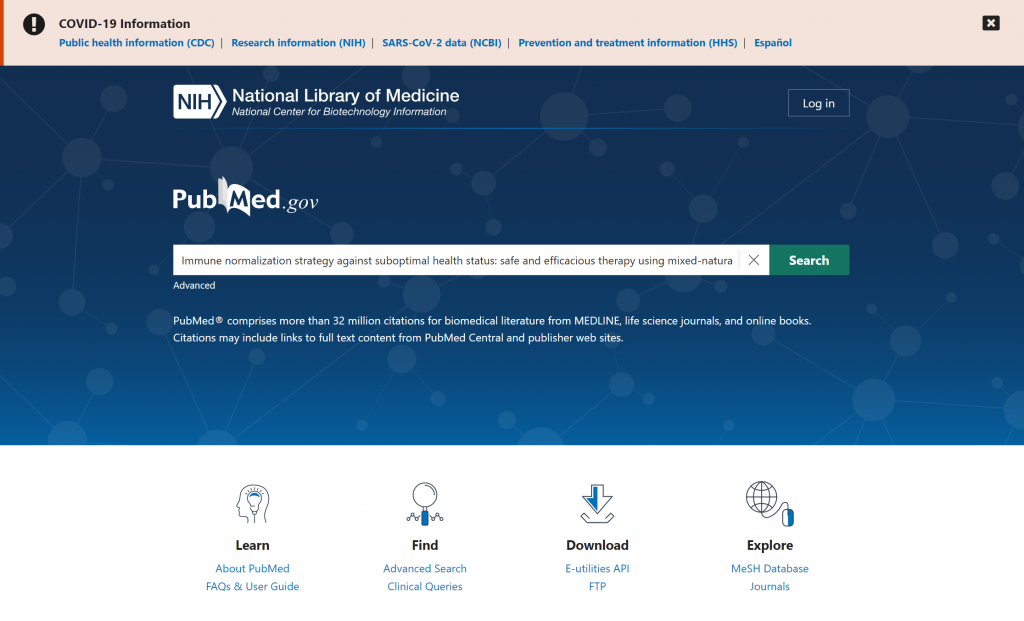The image size is (1024, 621).
Task: Click the green Search button
Action: coord(809,260)
